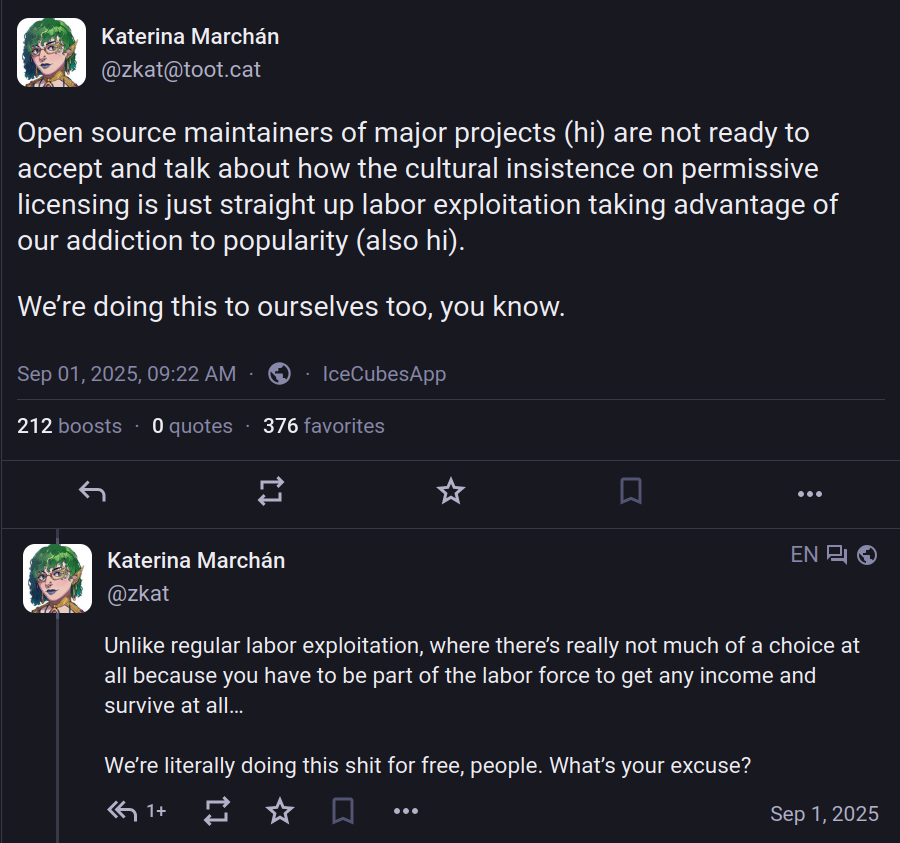
Task: Click the globe visibility icon beside the timestamp
Action: [x=279, y=373]
